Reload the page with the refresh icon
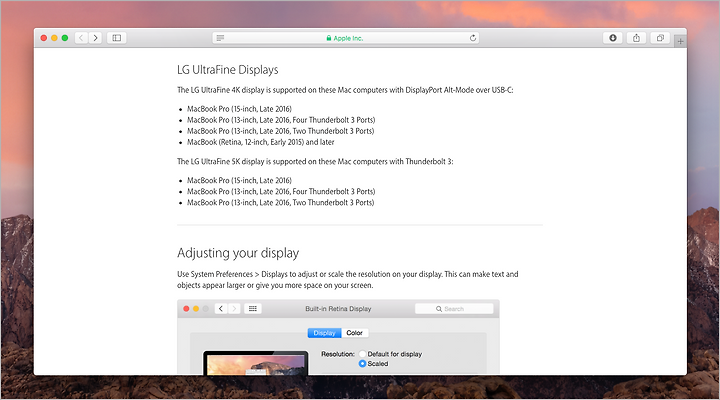The width and height of the screenshot is (720, 400). pos(472,38)
